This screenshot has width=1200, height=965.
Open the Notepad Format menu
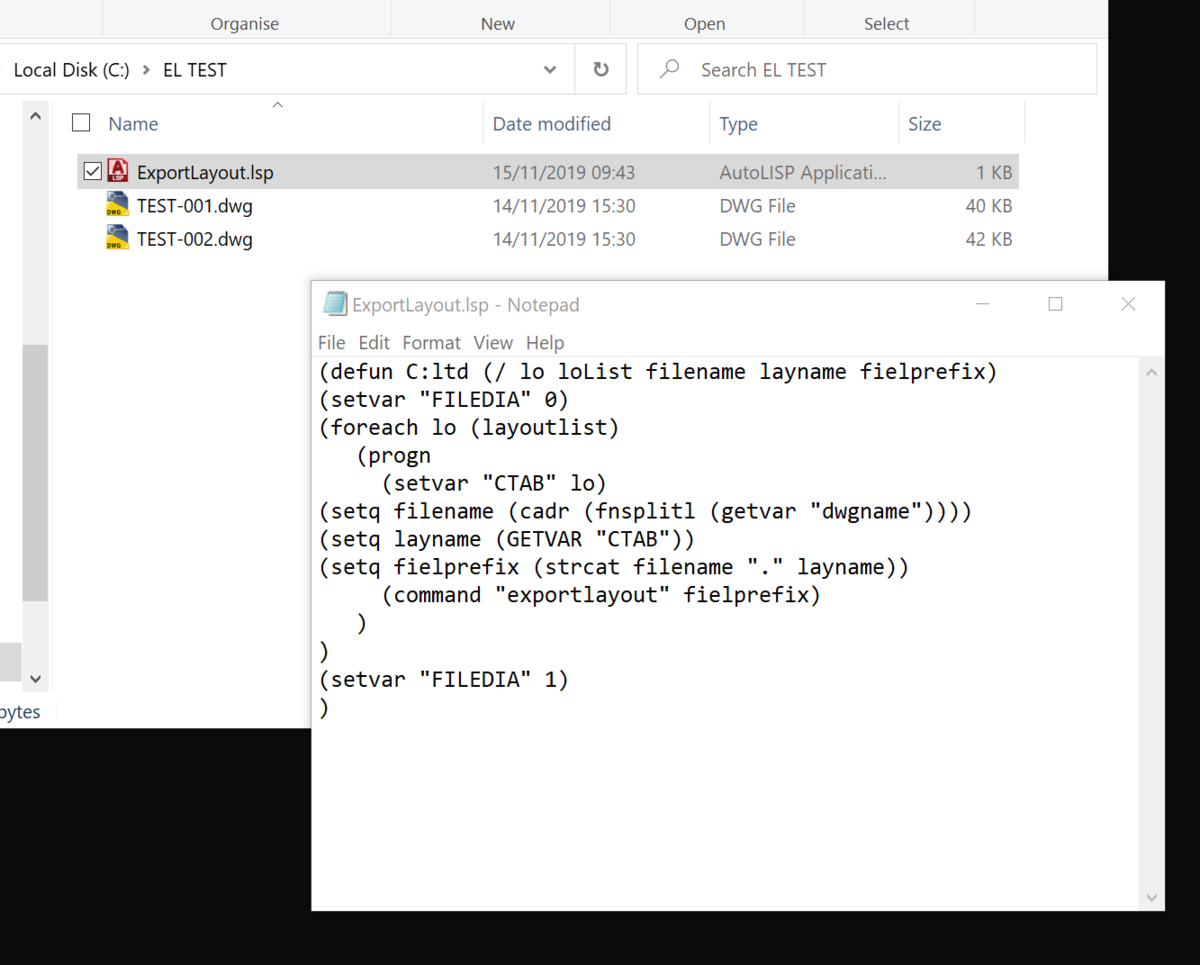(431, 342)
